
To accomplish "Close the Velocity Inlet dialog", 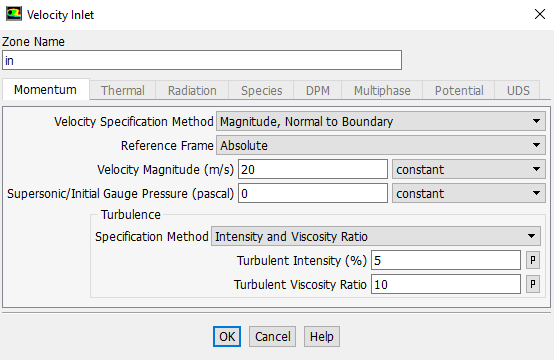I will coord(540,14).
